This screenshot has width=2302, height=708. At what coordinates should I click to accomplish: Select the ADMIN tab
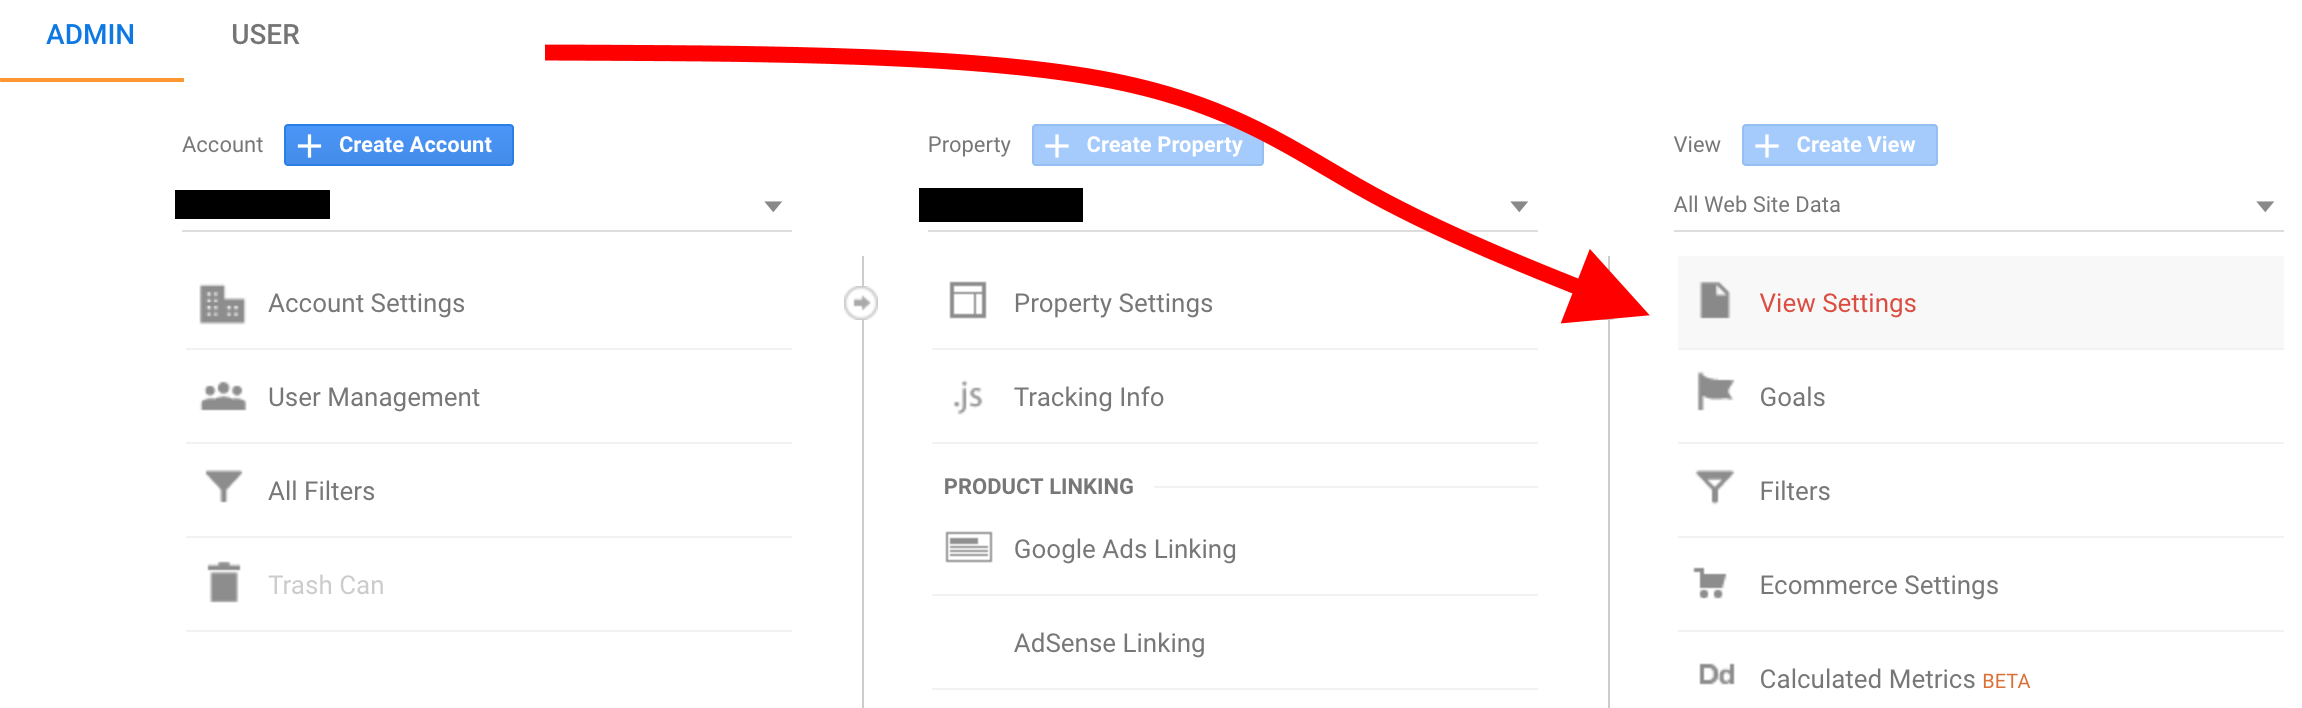[x=90, y=35]
